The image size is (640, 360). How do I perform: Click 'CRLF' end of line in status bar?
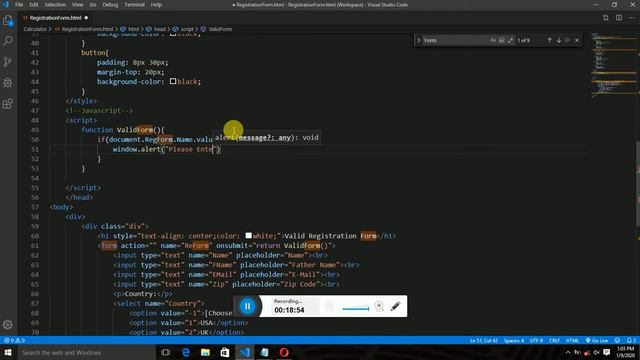pyautogui.click(x=554, y=340)
